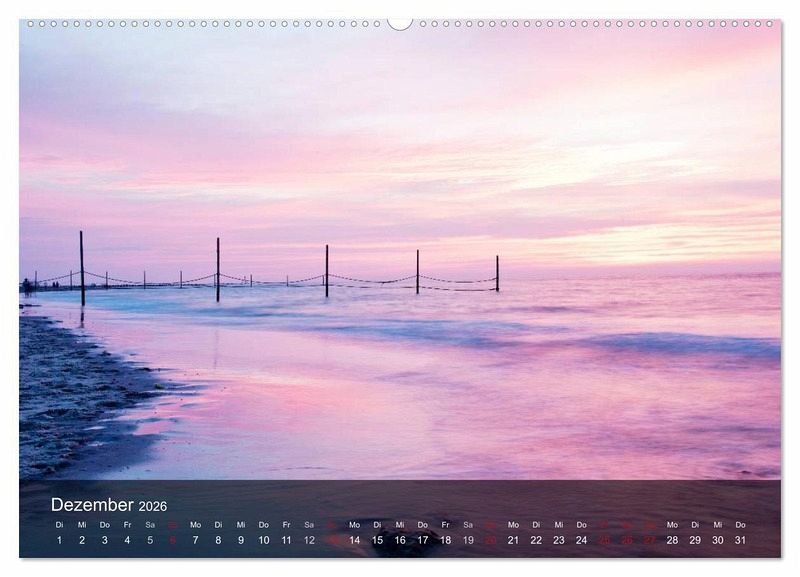The width and height of the screenshot is (800, 577).
Task: Click the Dezember 2026 month title
Action: (x=109, y=505)
